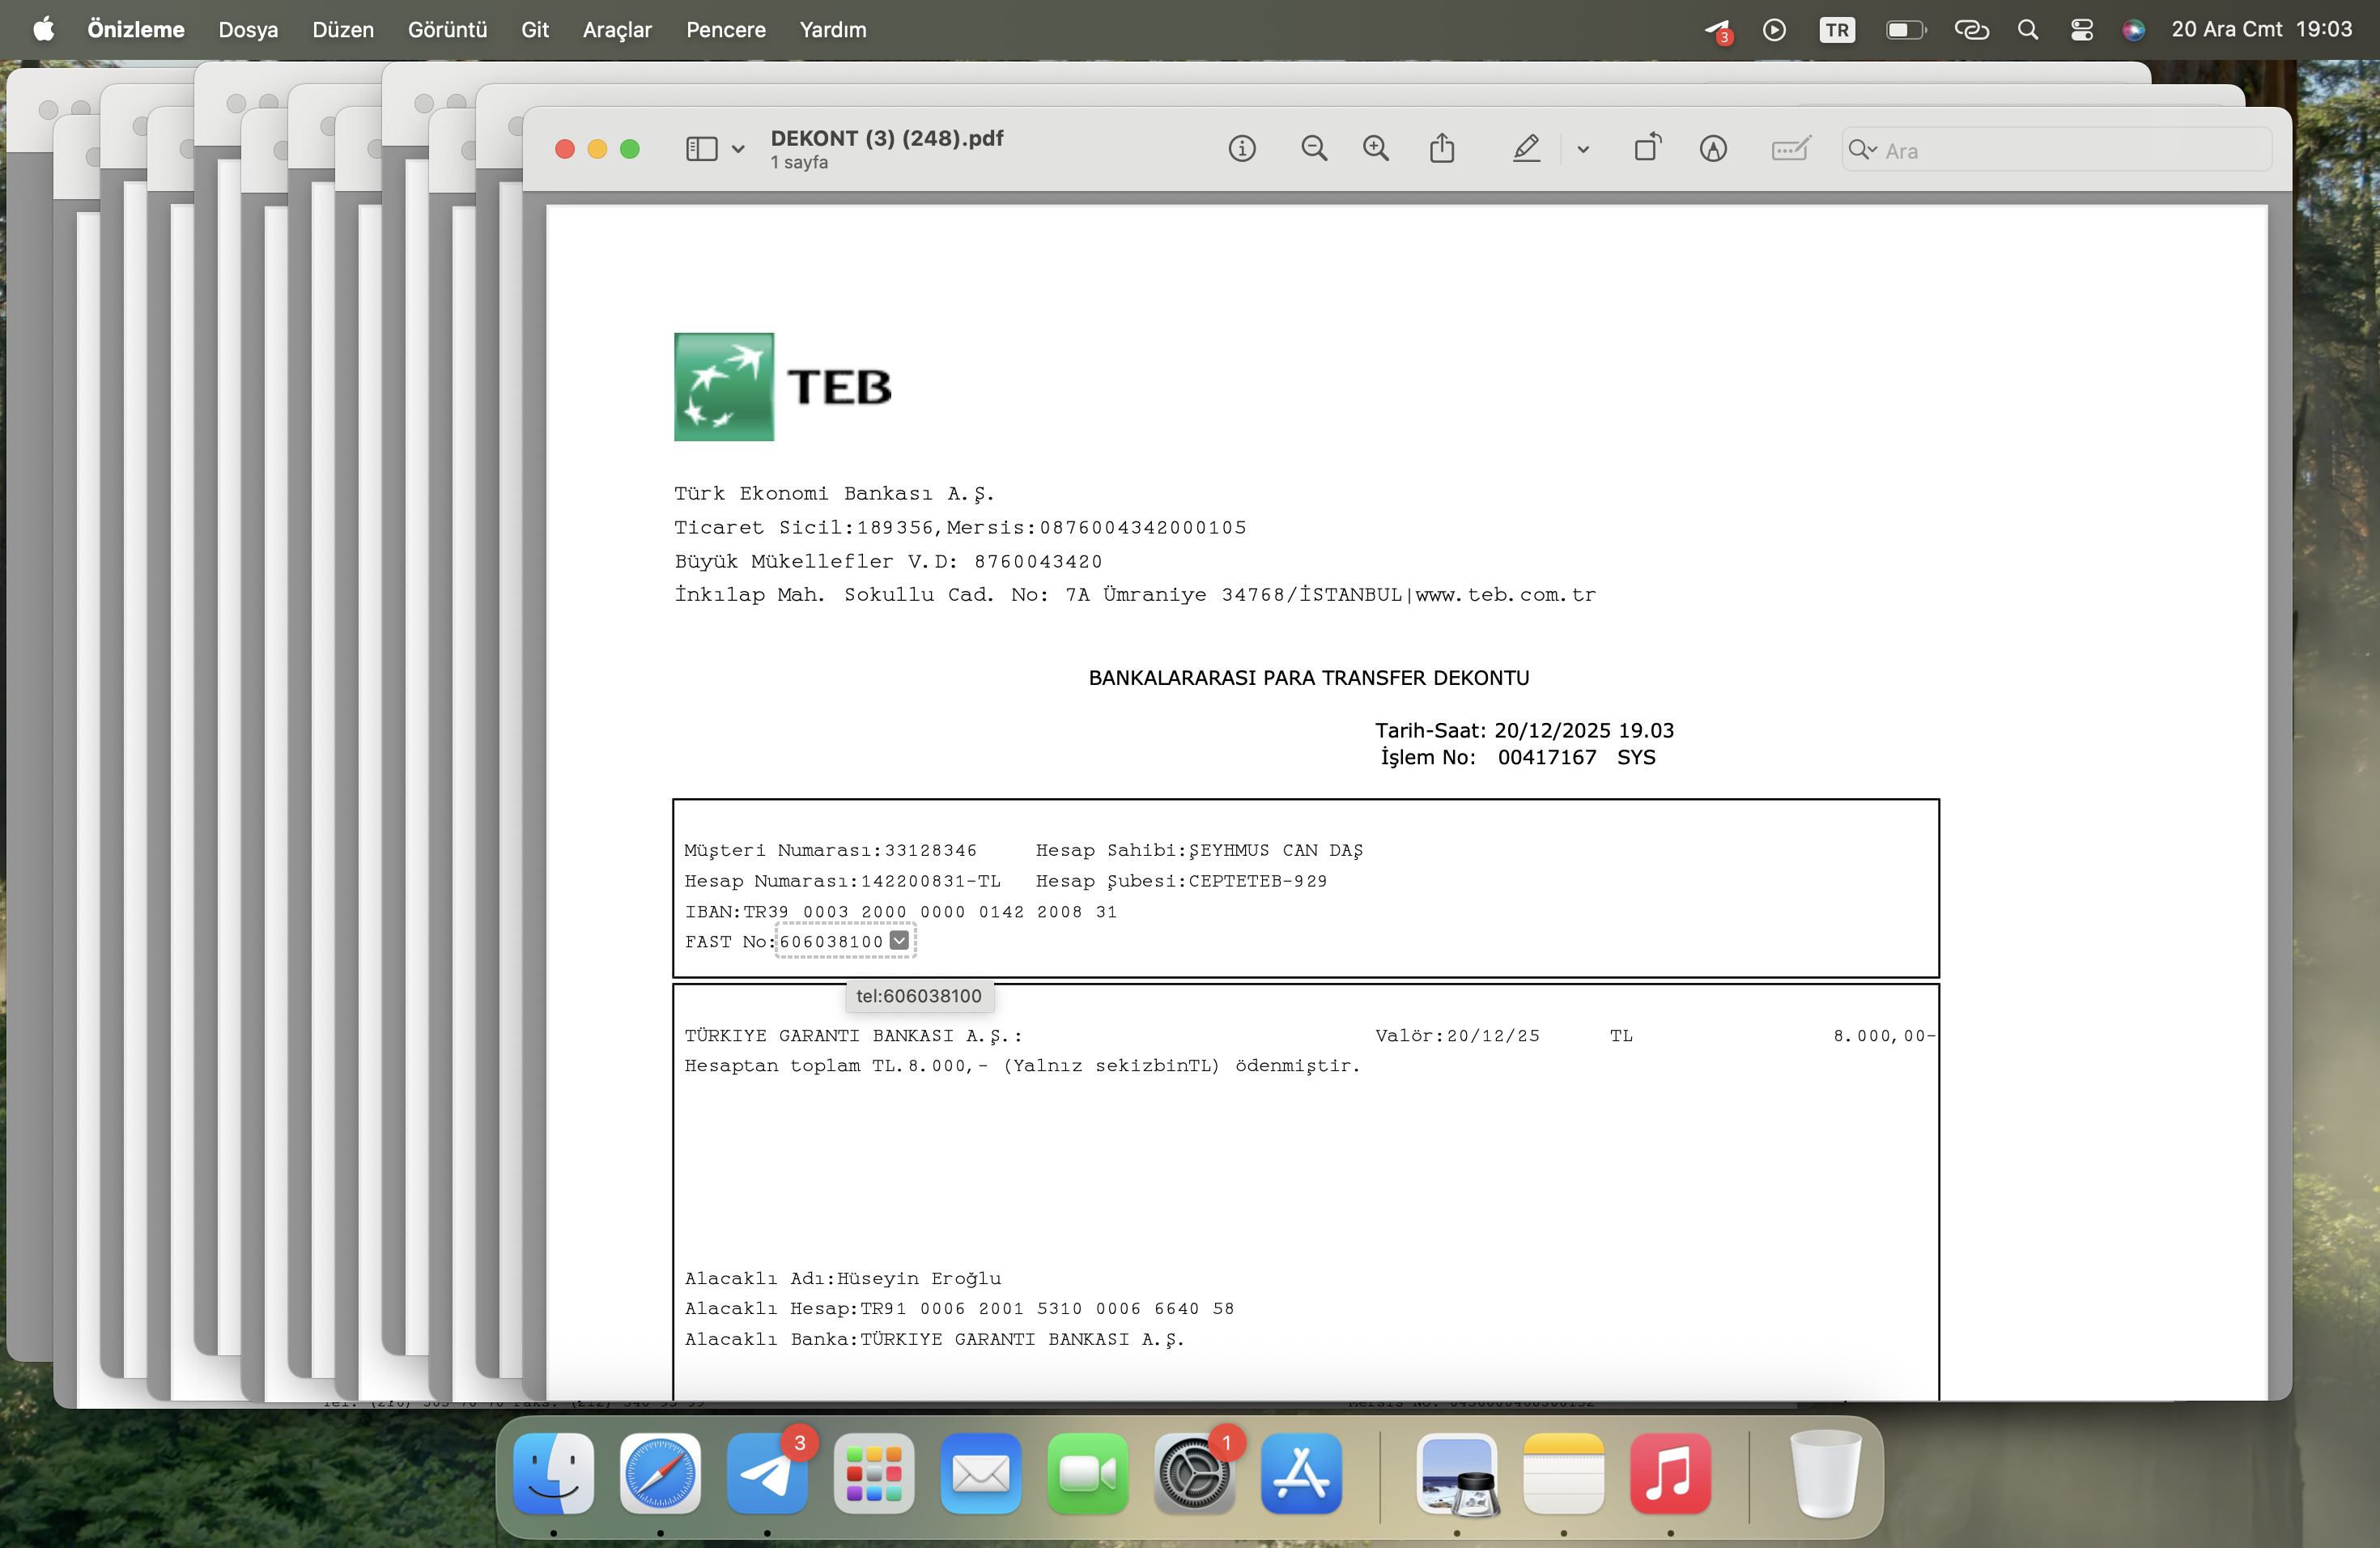Open App Store from the Dock
Viewport: 2380px width, 1548px height.
point(1301,1473)
